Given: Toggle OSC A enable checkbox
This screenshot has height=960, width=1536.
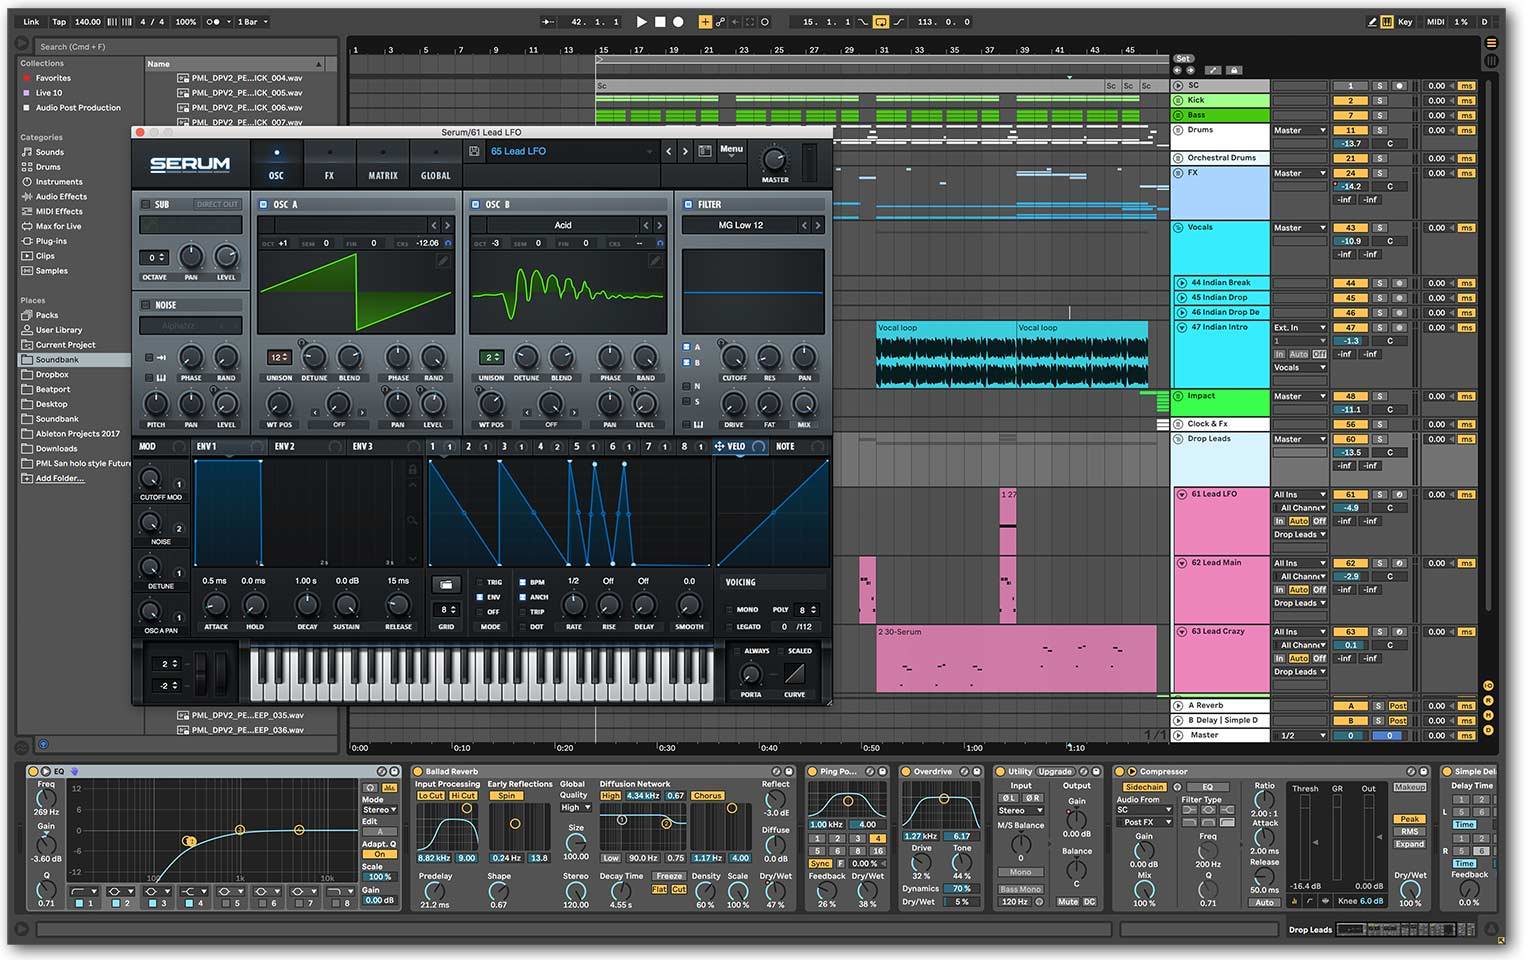Looking at the screenshot, I should (264, 204).
